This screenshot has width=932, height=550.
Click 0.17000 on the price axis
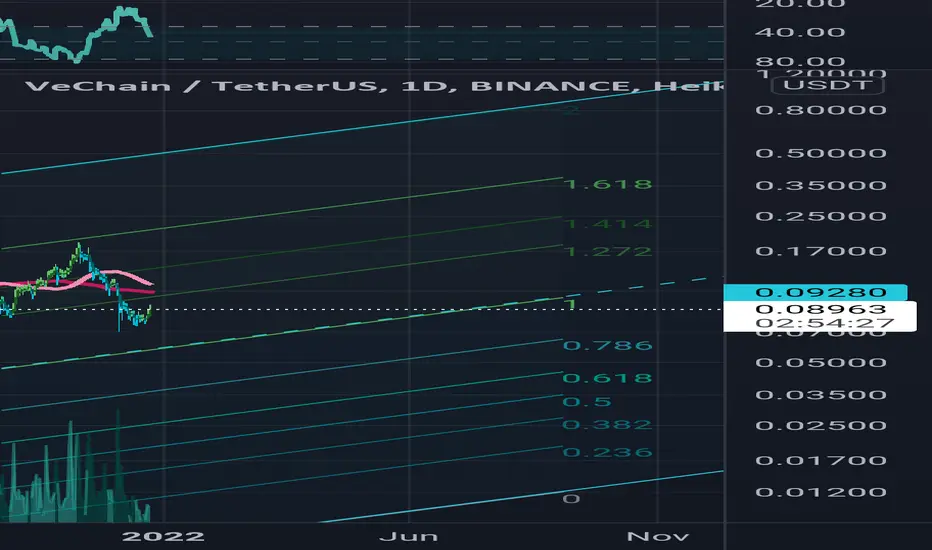coord(821,251)
